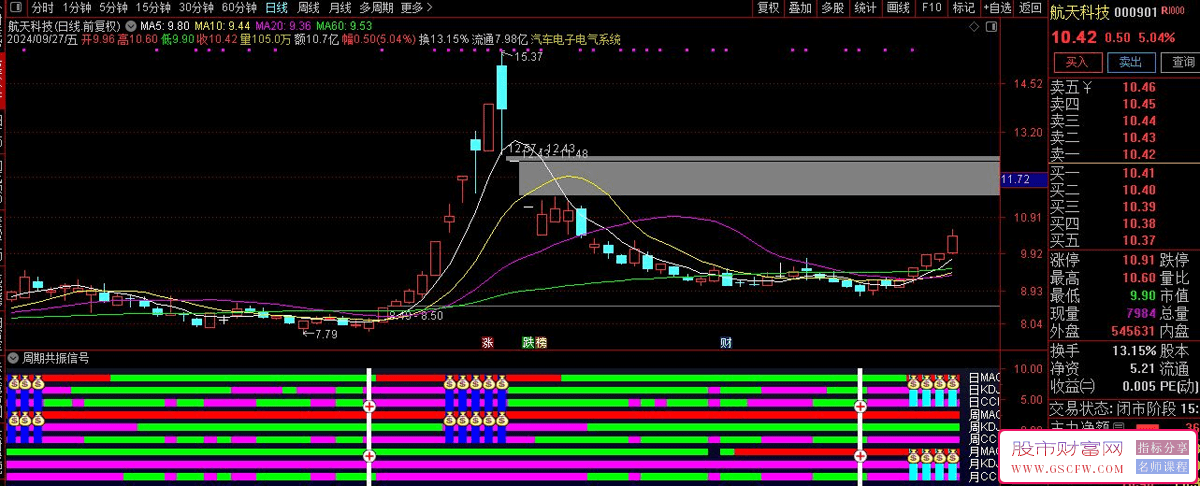Open the 多周期 multi-period view

click(377, 7)
